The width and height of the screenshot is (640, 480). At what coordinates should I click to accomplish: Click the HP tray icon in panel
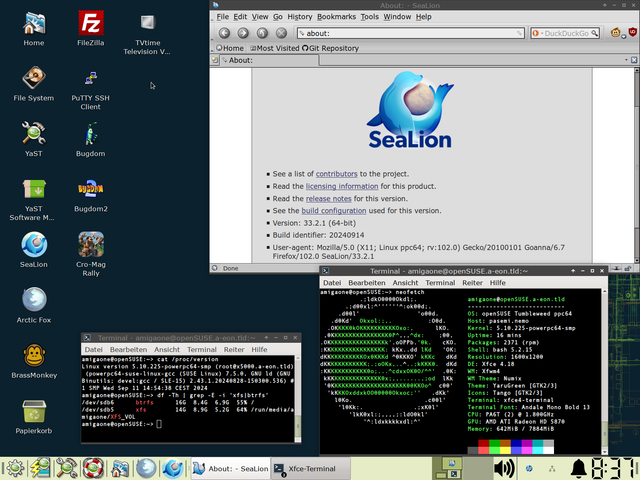click(x=529, y=469)
